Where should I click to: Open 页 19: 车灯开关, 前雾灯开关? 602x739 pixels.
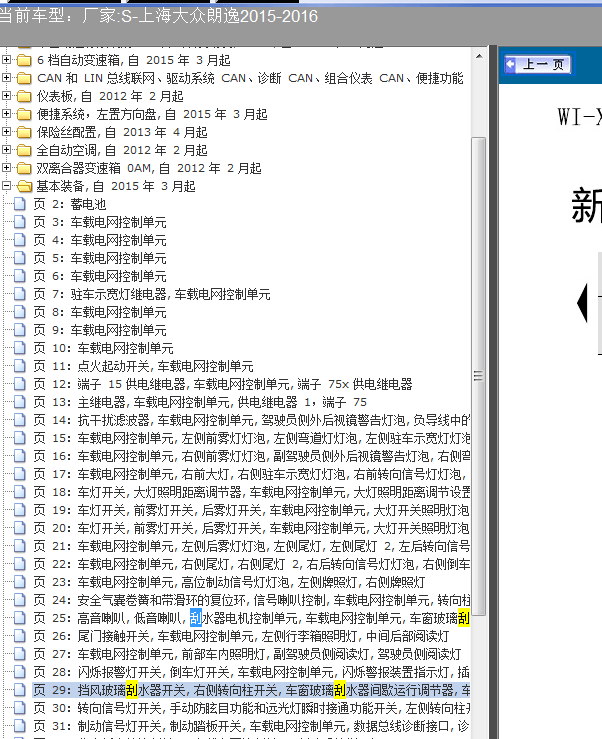tap(251, 510)
